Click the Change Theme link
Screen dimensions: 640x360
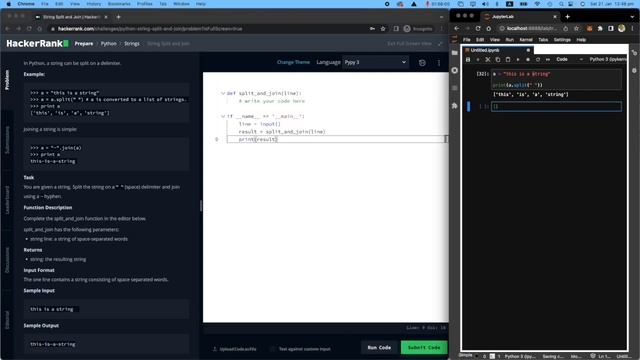coord(293,62)
